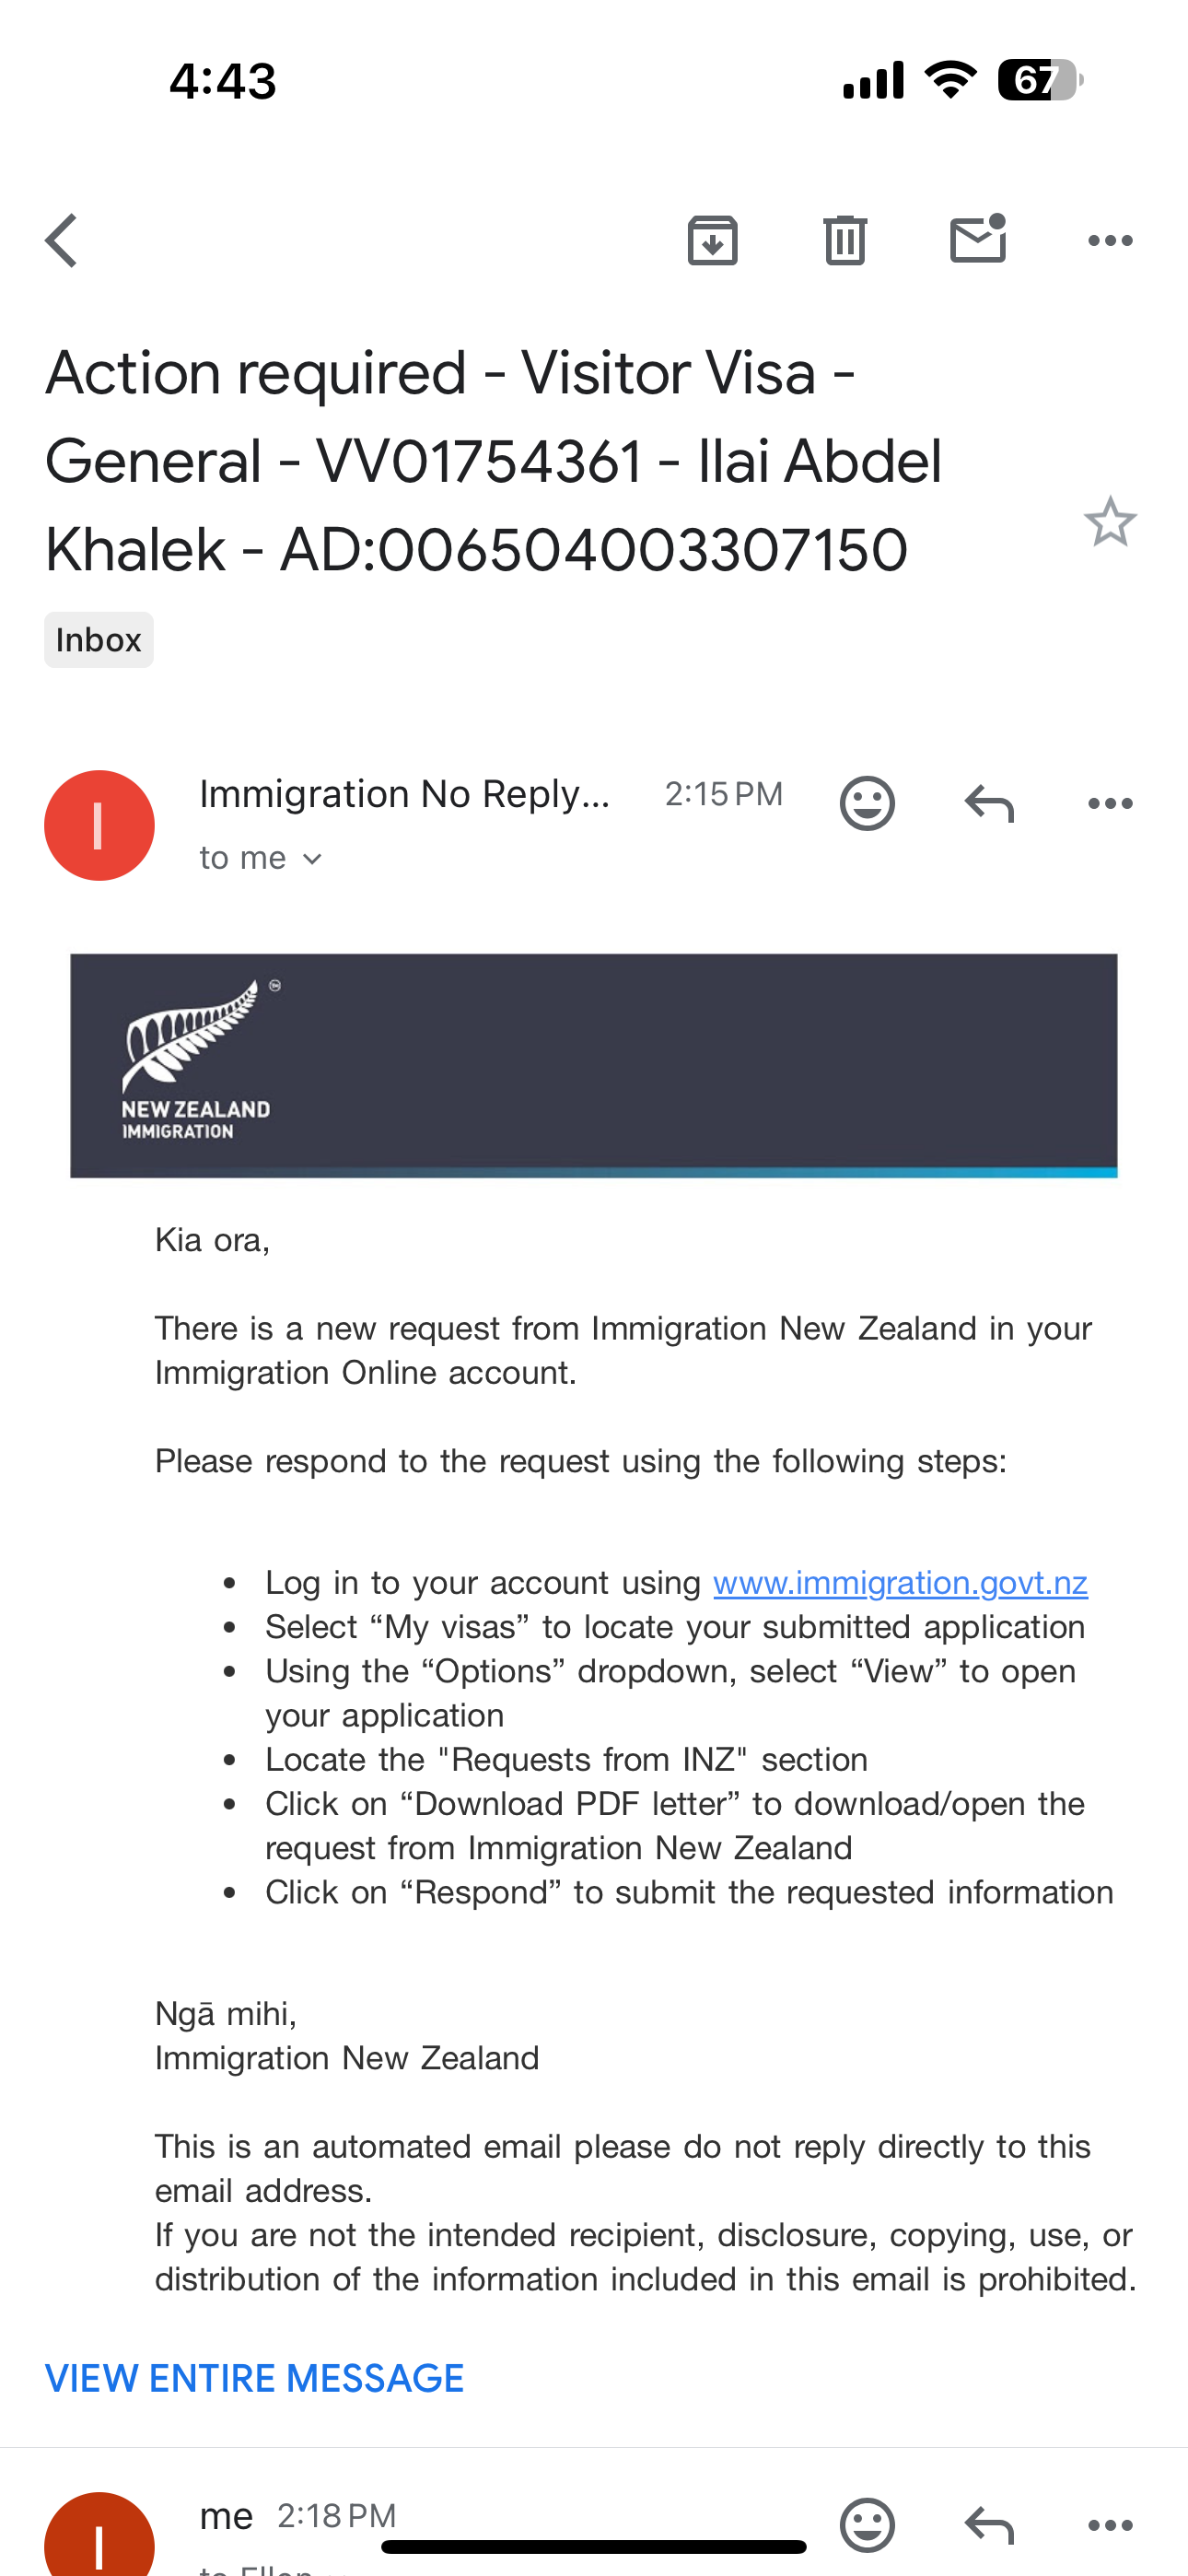Open more options for Immigration message

(1110, 803)
